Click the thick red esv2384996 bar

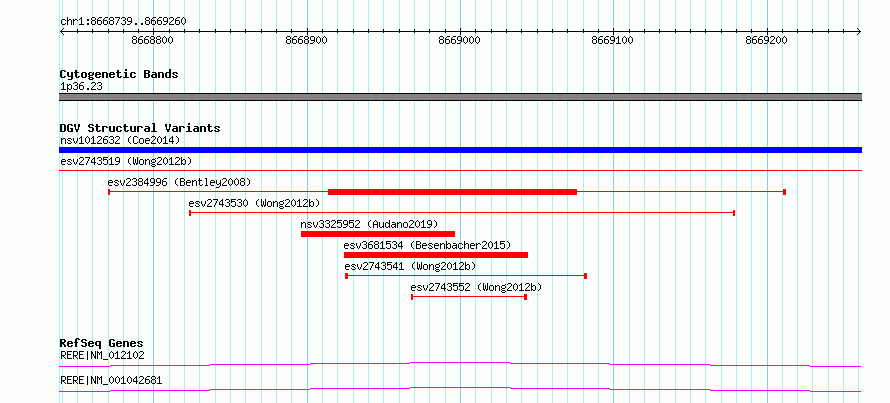click(x=452, y=192)
